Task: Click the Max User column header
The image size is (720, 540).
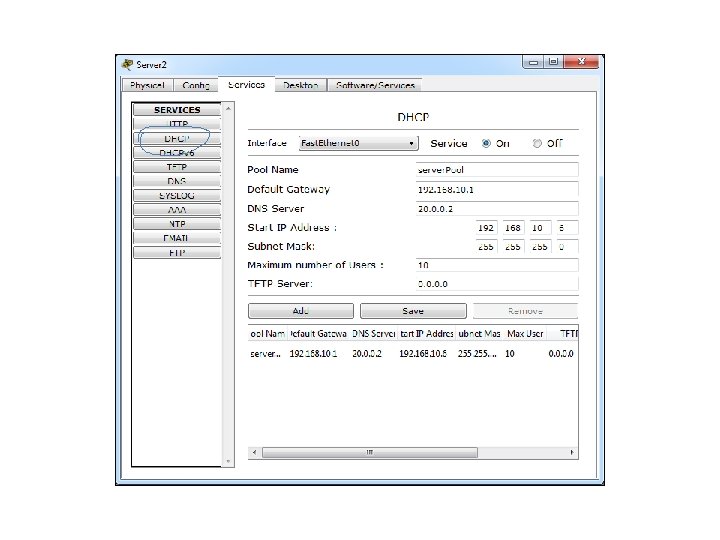Action: tap(525, 334)
